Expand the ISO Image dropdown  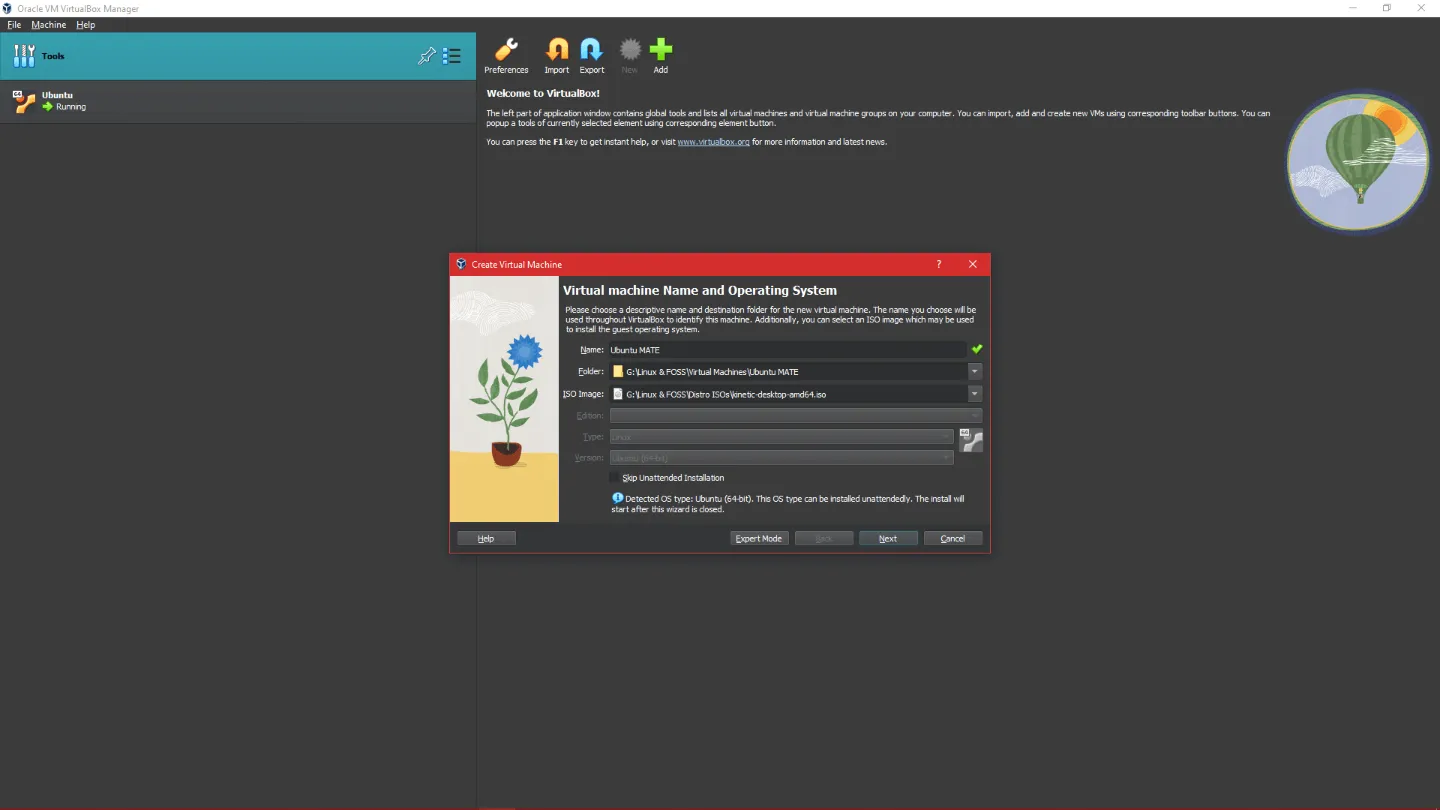click(974, 393)
